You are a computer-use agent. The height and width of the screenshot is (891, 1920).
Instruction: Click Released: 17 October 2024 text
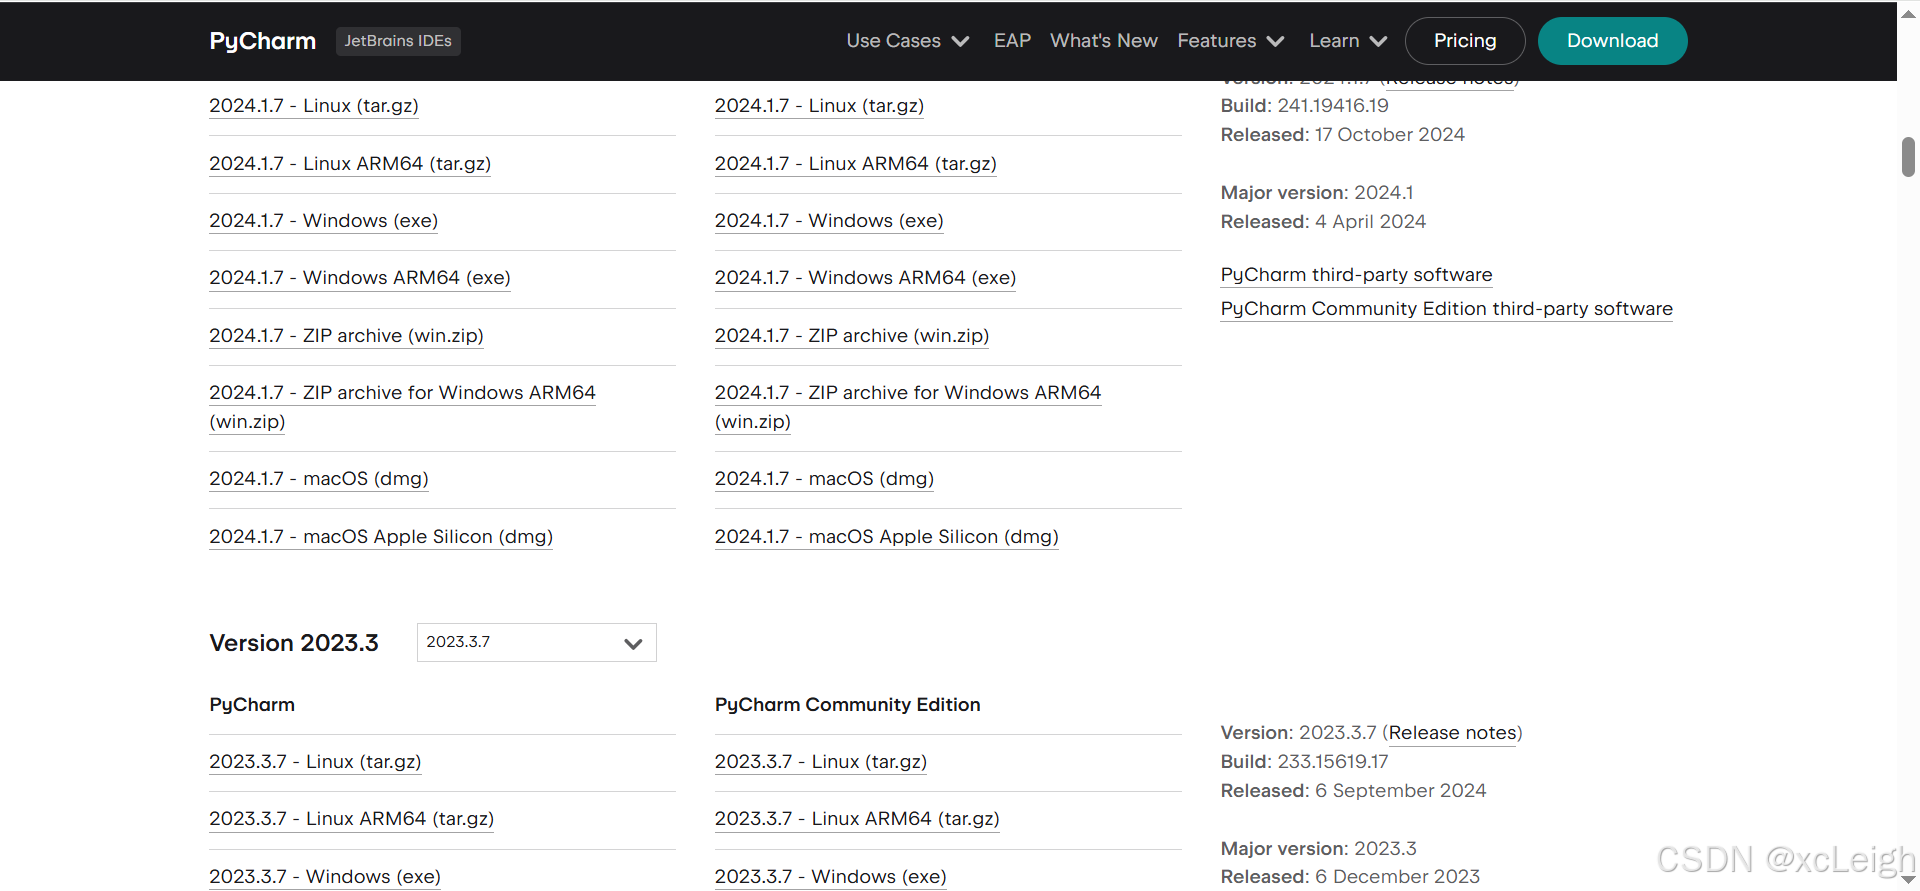1343,135
